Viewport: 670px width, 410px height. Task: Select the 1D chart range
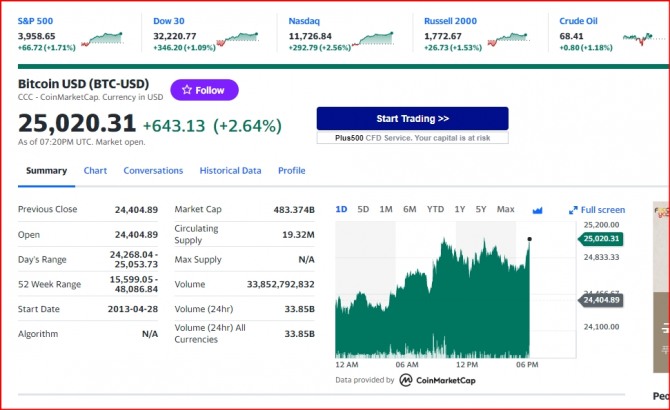click(x=341, y=209)
